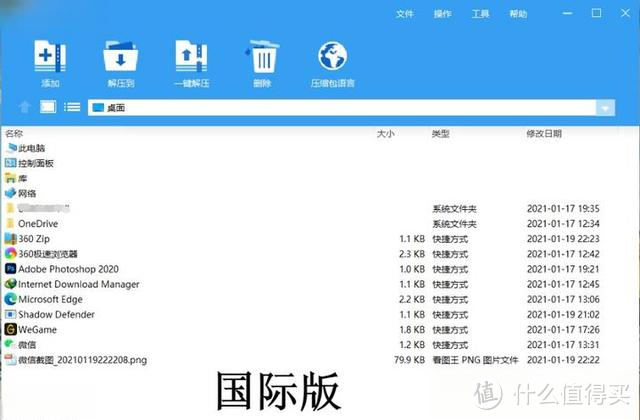This screenshot has width=640, height=420.
Task: Click the 2021-01-17 13:31 date cell
Action: 563,344
